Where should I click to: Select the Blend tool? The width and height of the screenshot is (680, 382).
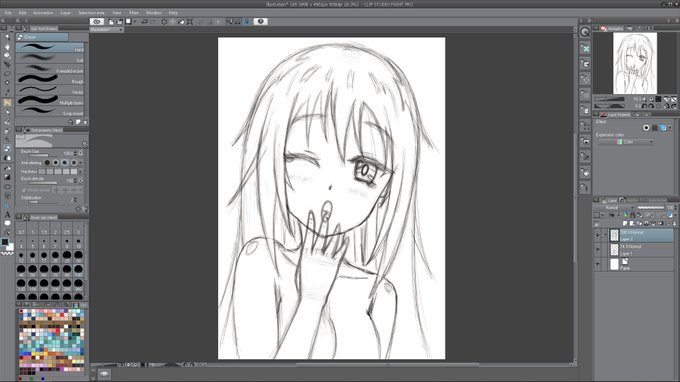tap(7, 158)
